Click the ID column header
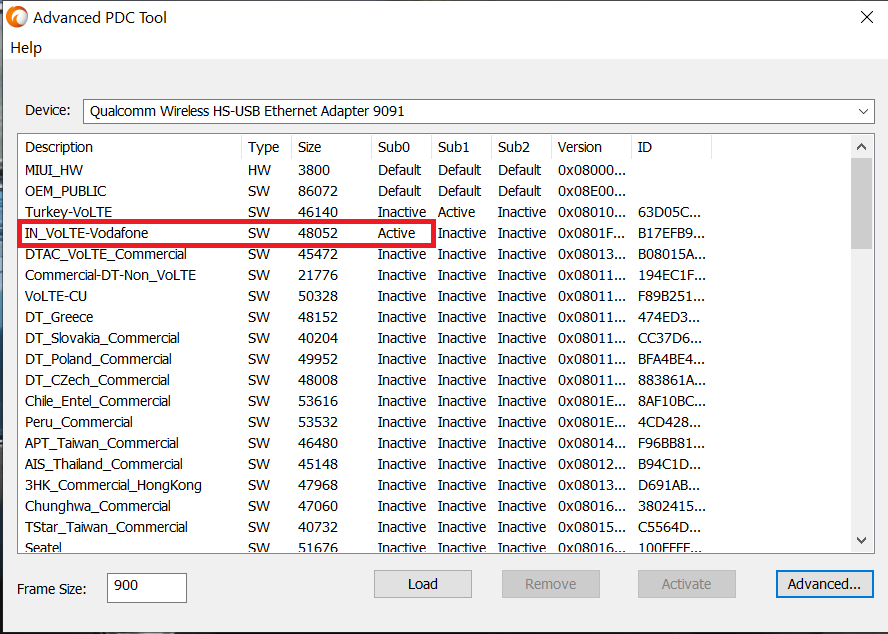888x634 pixels. click(x=672, y=147)
